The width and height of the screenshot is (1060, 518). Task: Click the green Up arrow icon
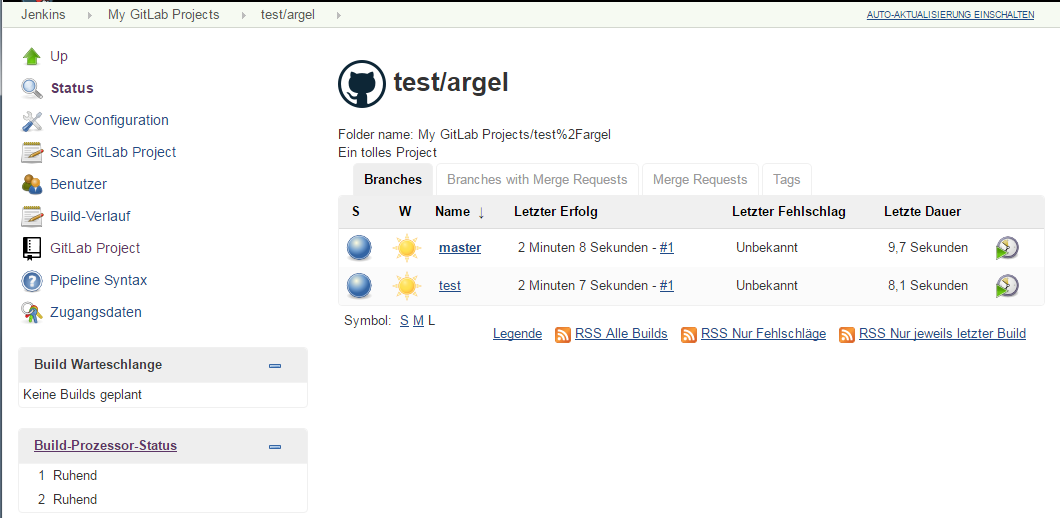(32, 56)
